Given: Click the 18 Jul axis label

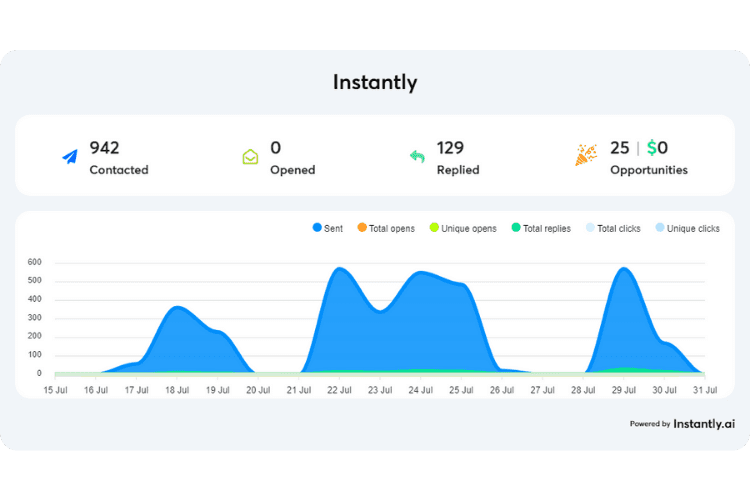Looking at the screenshot, I should [x=177, y=390].
